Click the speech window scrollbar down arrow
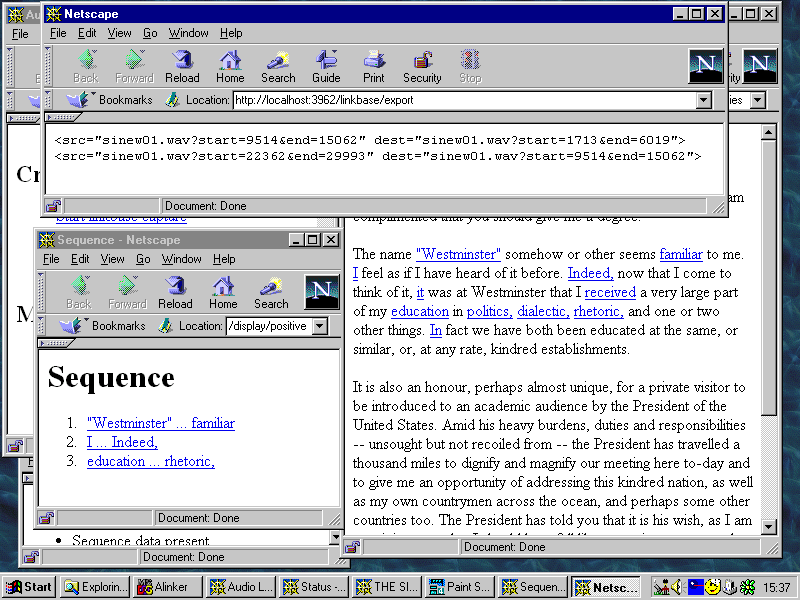Screen dimensions: 800x600 coord(768,527)
